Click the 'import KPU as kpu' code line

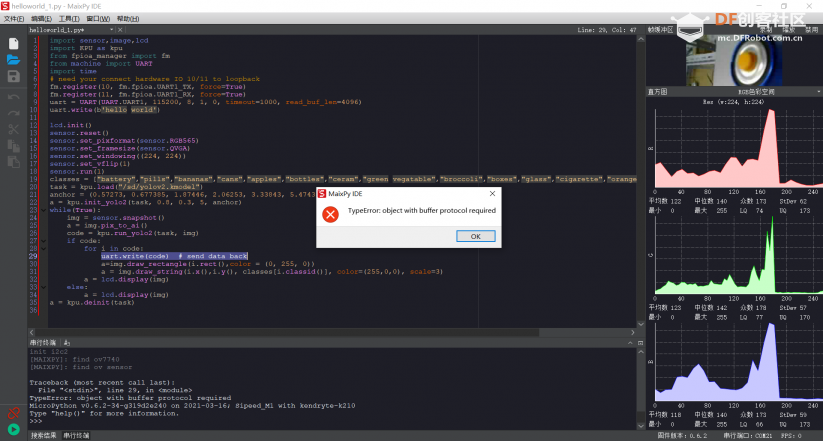(86, 48)
